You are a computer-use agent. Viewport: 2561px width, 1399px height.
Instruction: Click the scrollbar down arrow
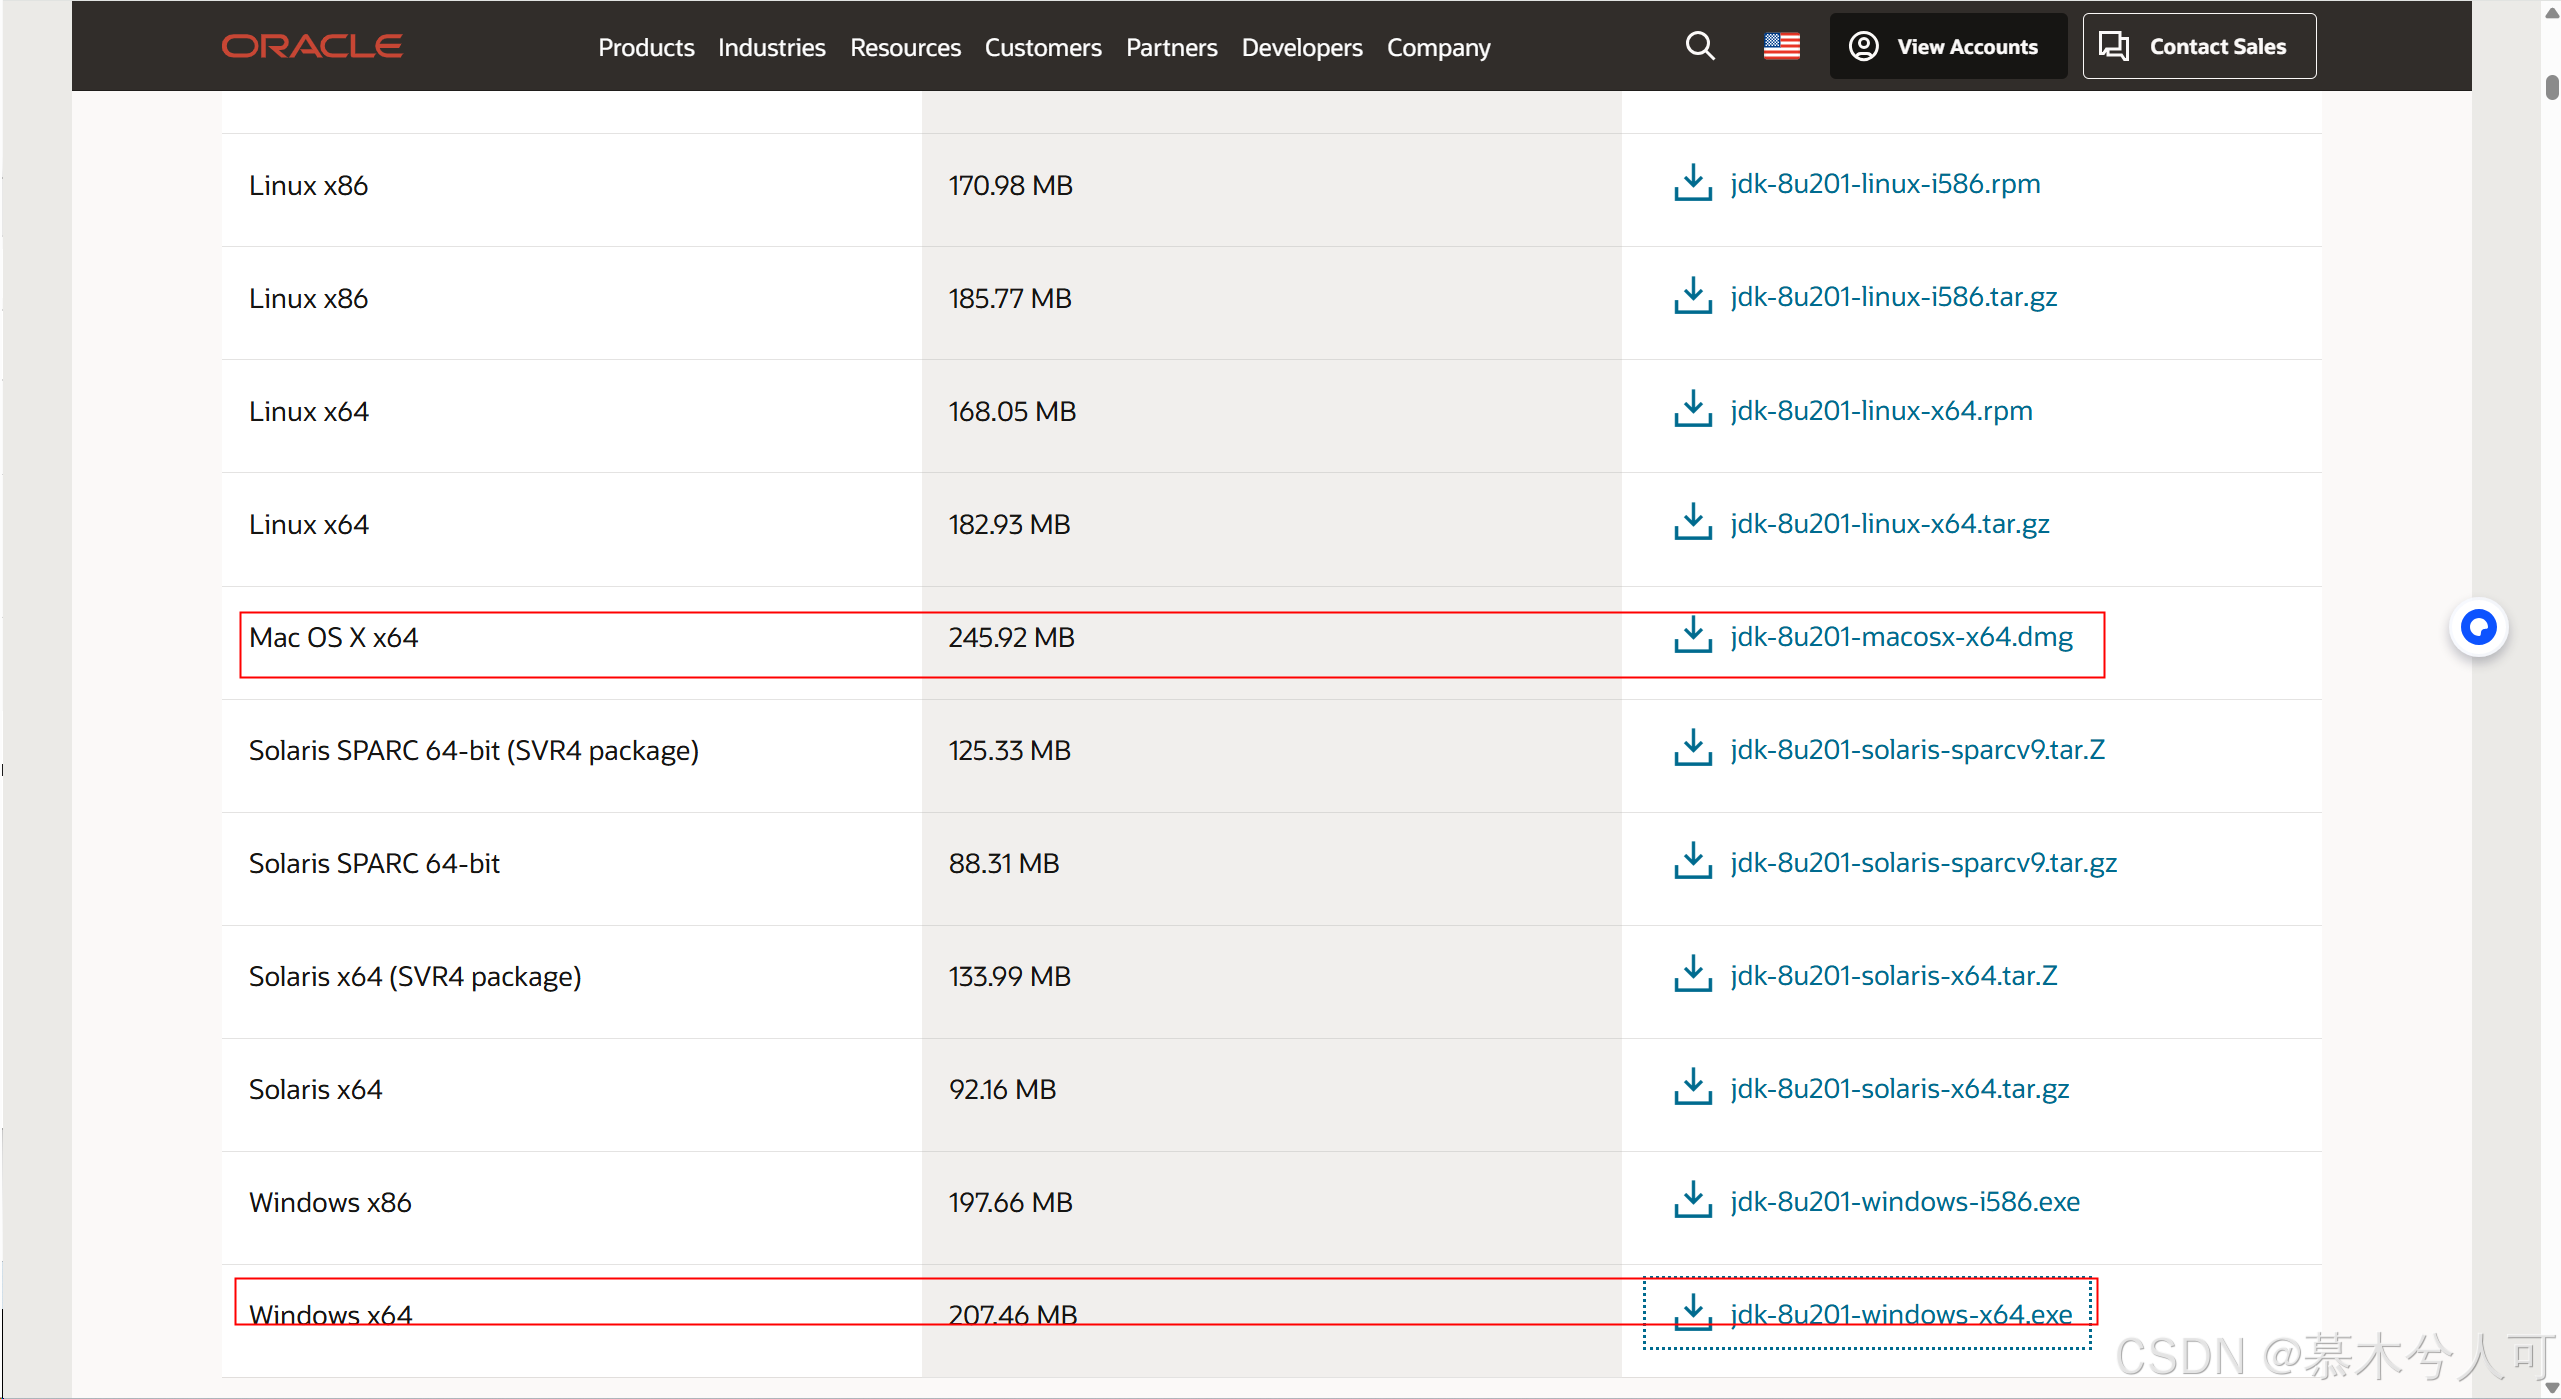[2551, 1388]
